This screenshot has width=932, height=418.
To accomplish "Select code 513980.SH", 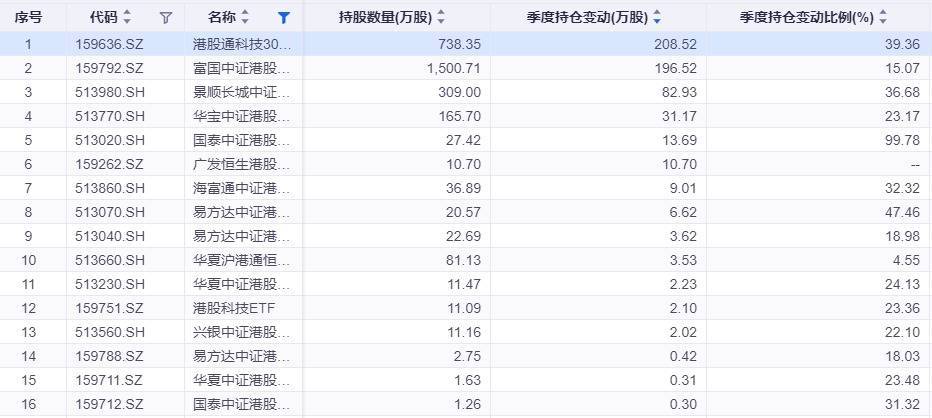I will point(110,92).
